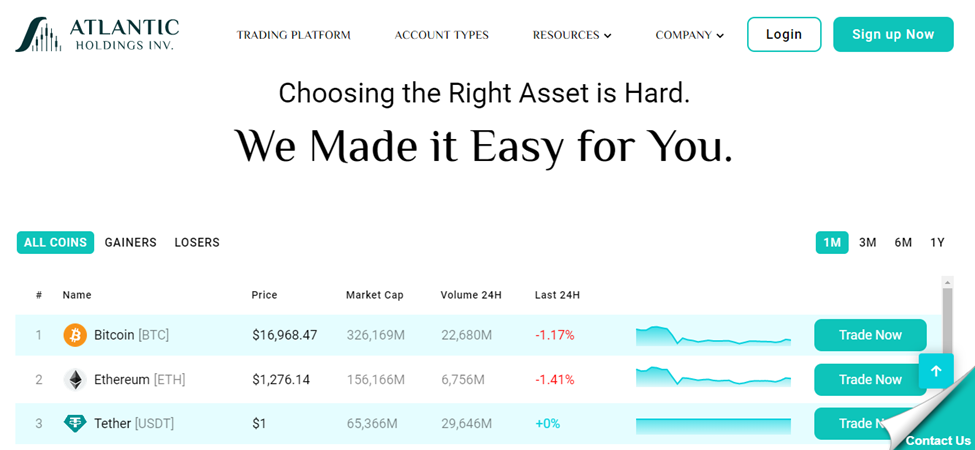975x450 pixels.
Task: Open the TRADING PLATFORM menu item
Action: pos(293,35)
